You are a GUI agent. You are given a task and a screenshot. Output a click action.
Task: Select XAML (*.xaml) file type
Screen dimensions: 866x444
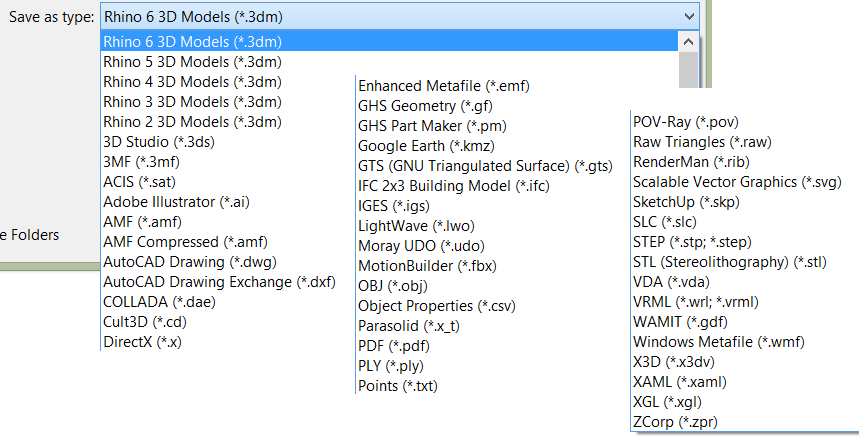679,382
